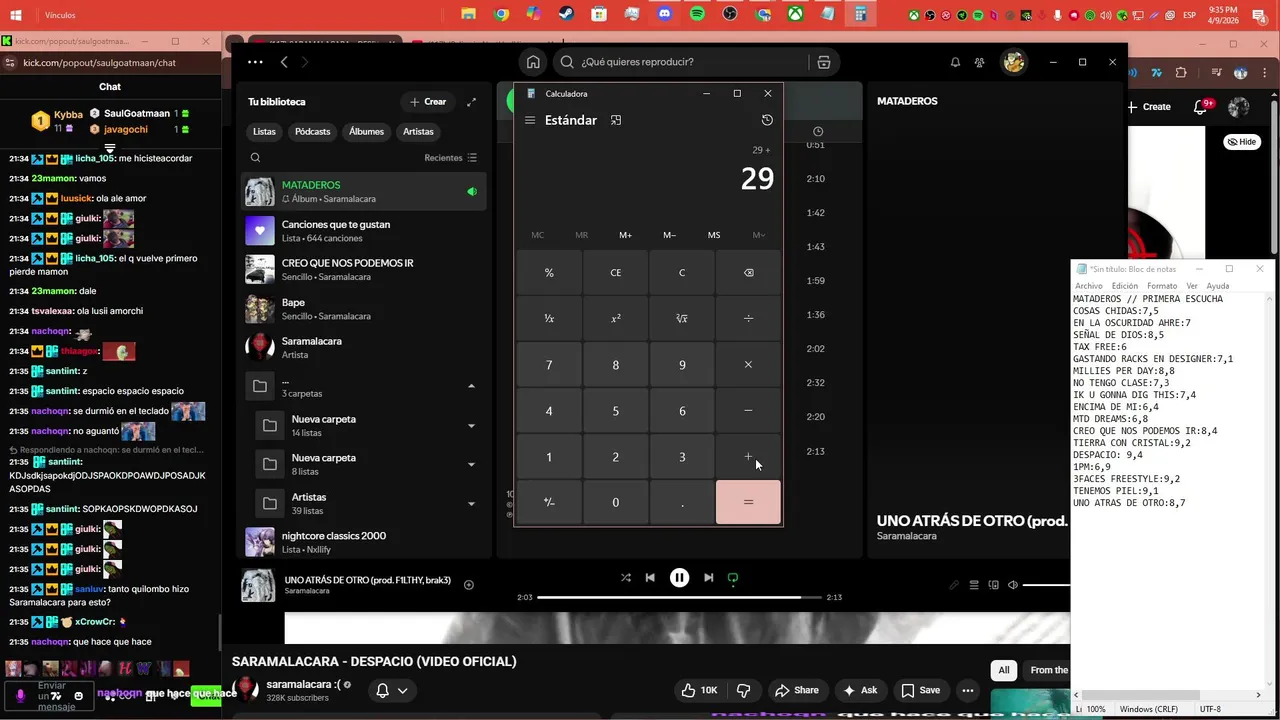Add current song to liked songs
Image resolution: width=1280 pixels, height=720 pixels.
pyautogui.click(x=469, y=585)
